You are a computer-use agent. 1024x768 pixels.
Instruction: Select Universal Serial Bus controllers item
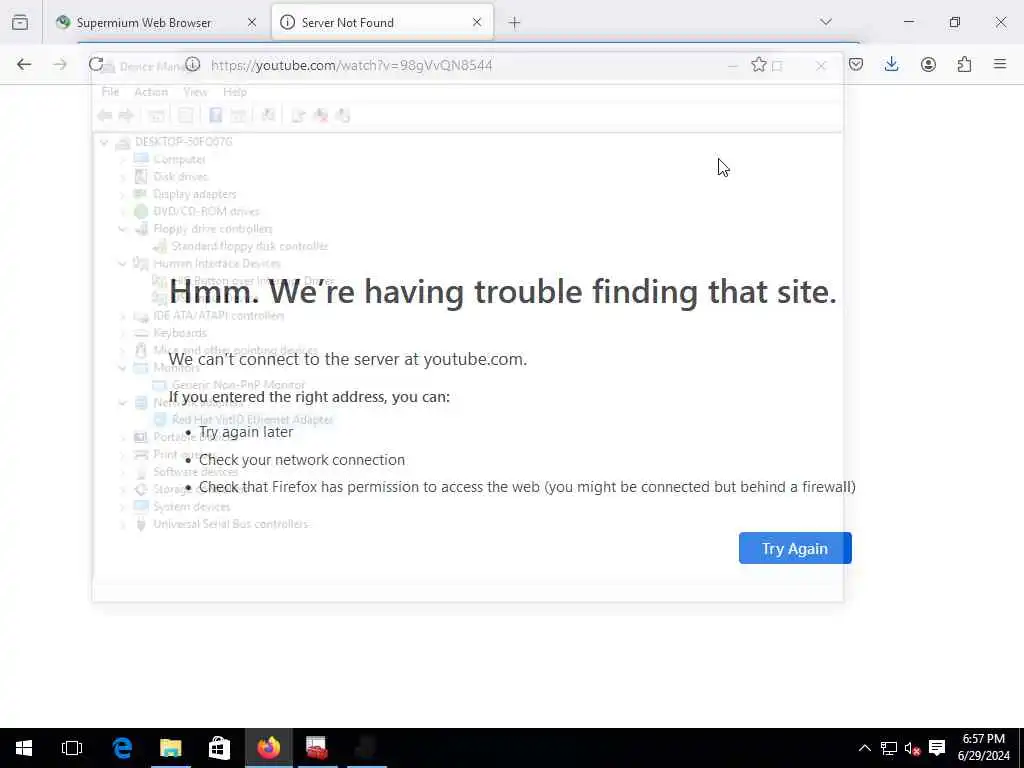231,524
